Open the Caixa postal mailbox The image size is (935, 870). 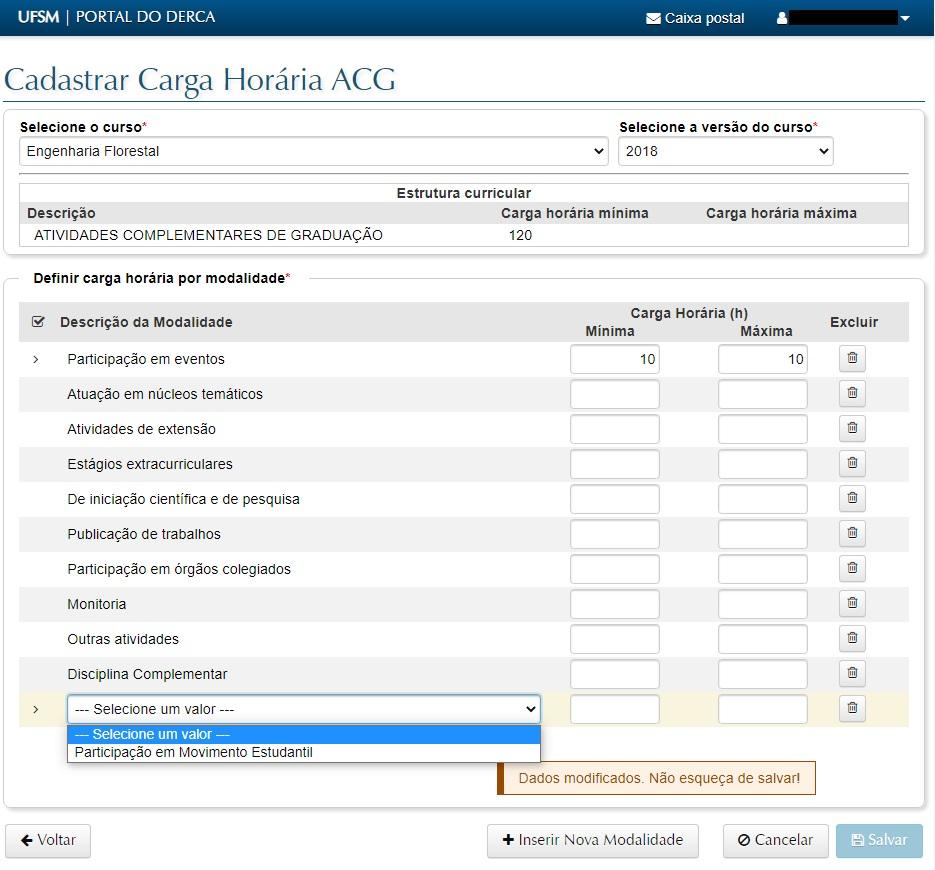(695, 18)
